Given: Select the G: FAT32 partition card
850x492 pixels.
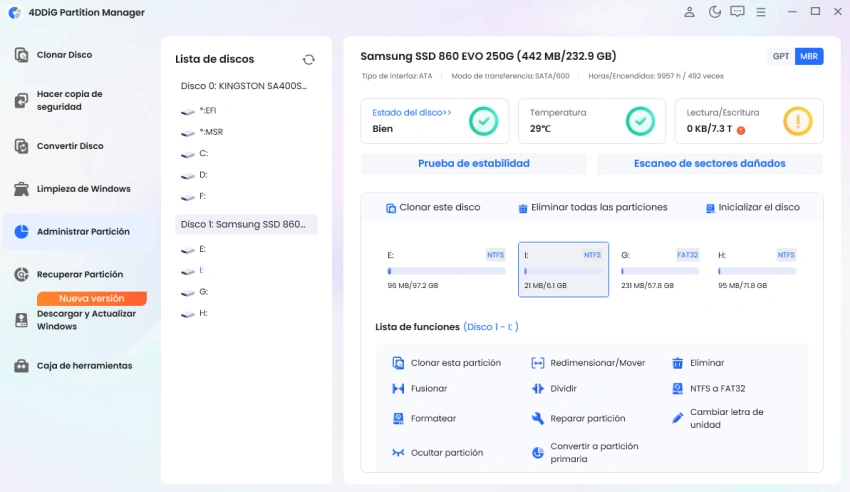Looking at the screenshot, I should point(660,269).
